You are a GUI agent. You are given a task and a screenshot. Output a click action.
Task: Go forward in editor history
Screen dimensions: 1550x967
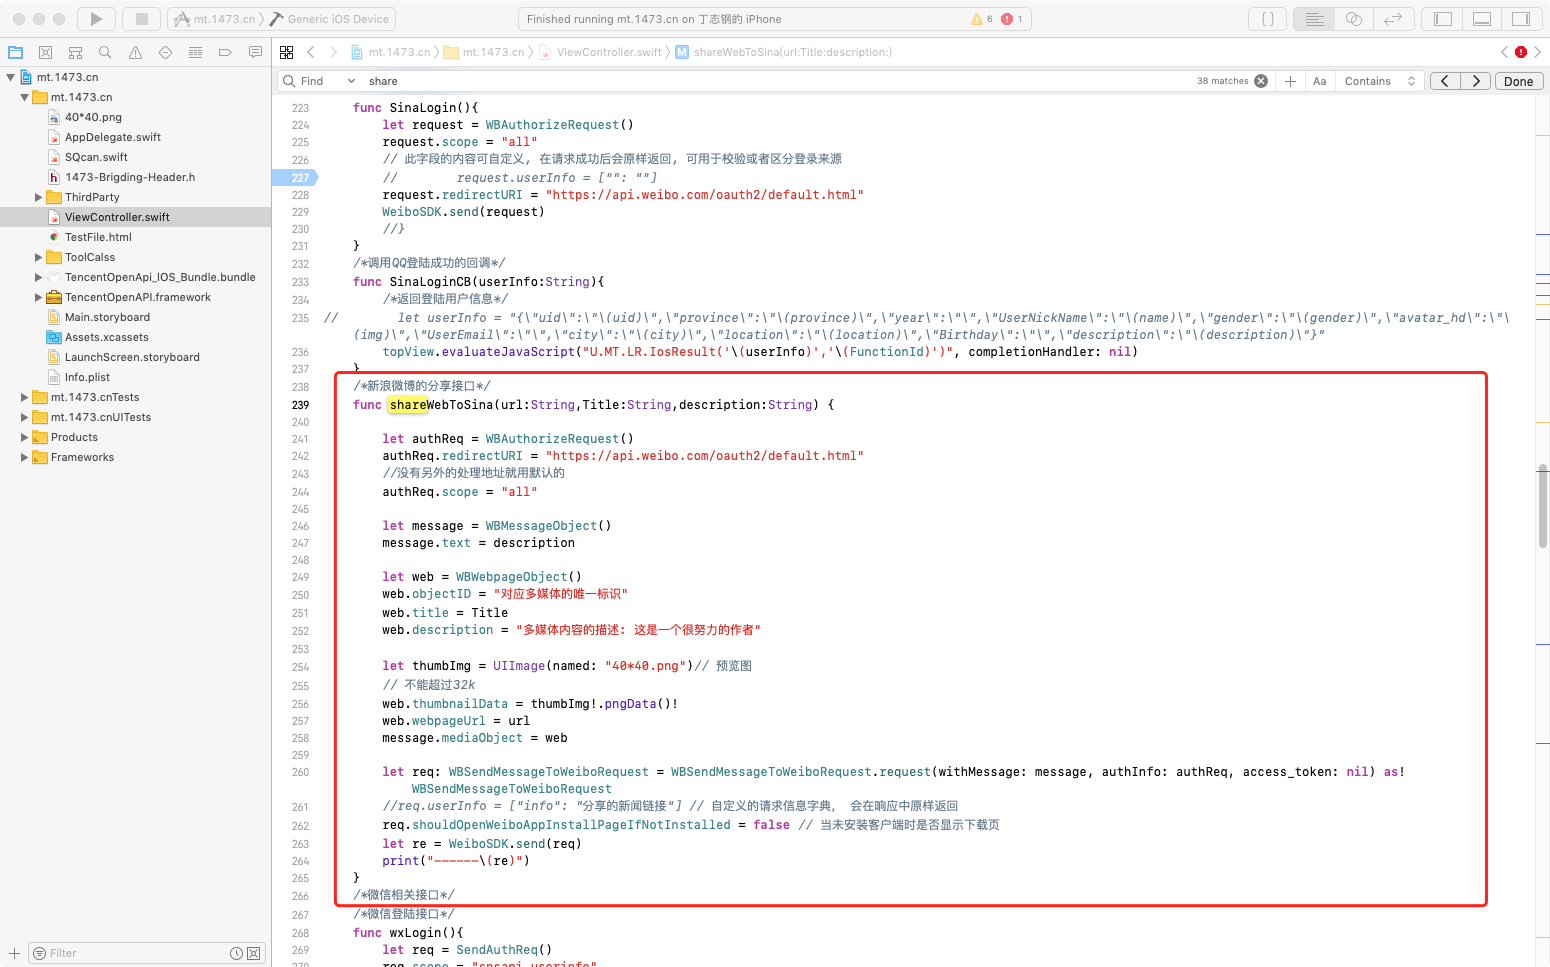pos(334,52)
